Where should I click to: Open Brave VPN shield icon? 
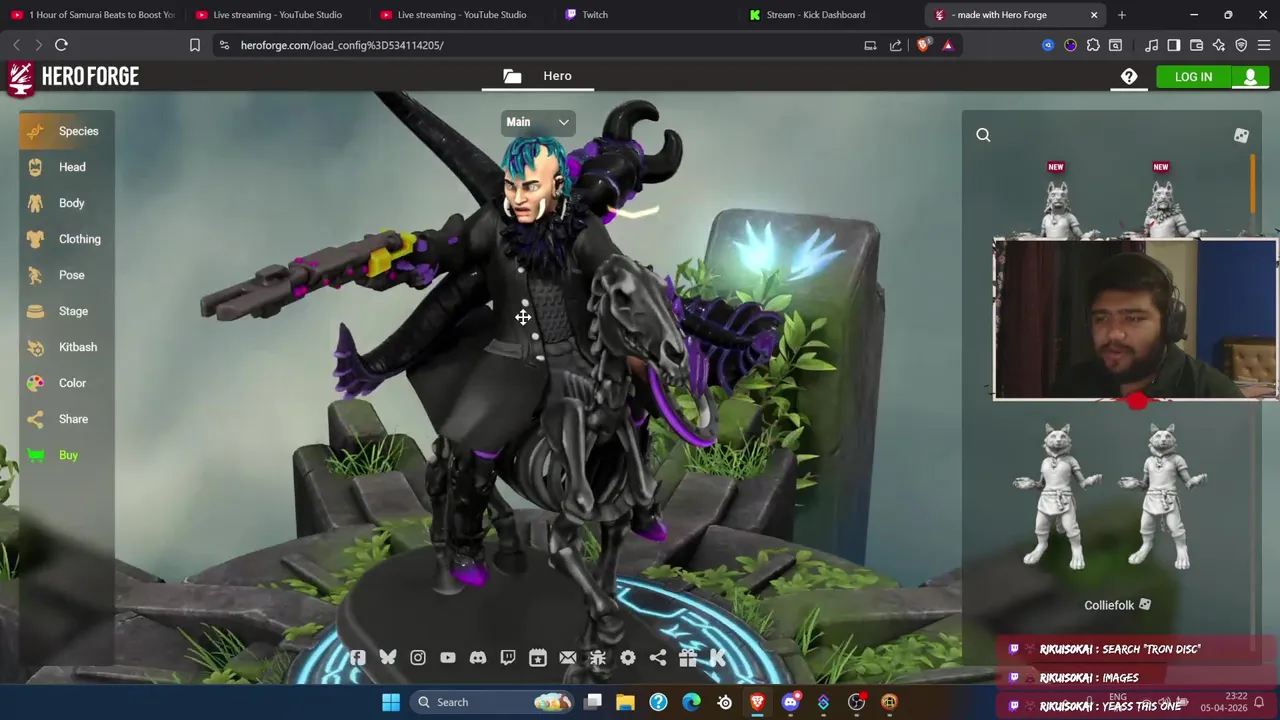point(1241,45)
